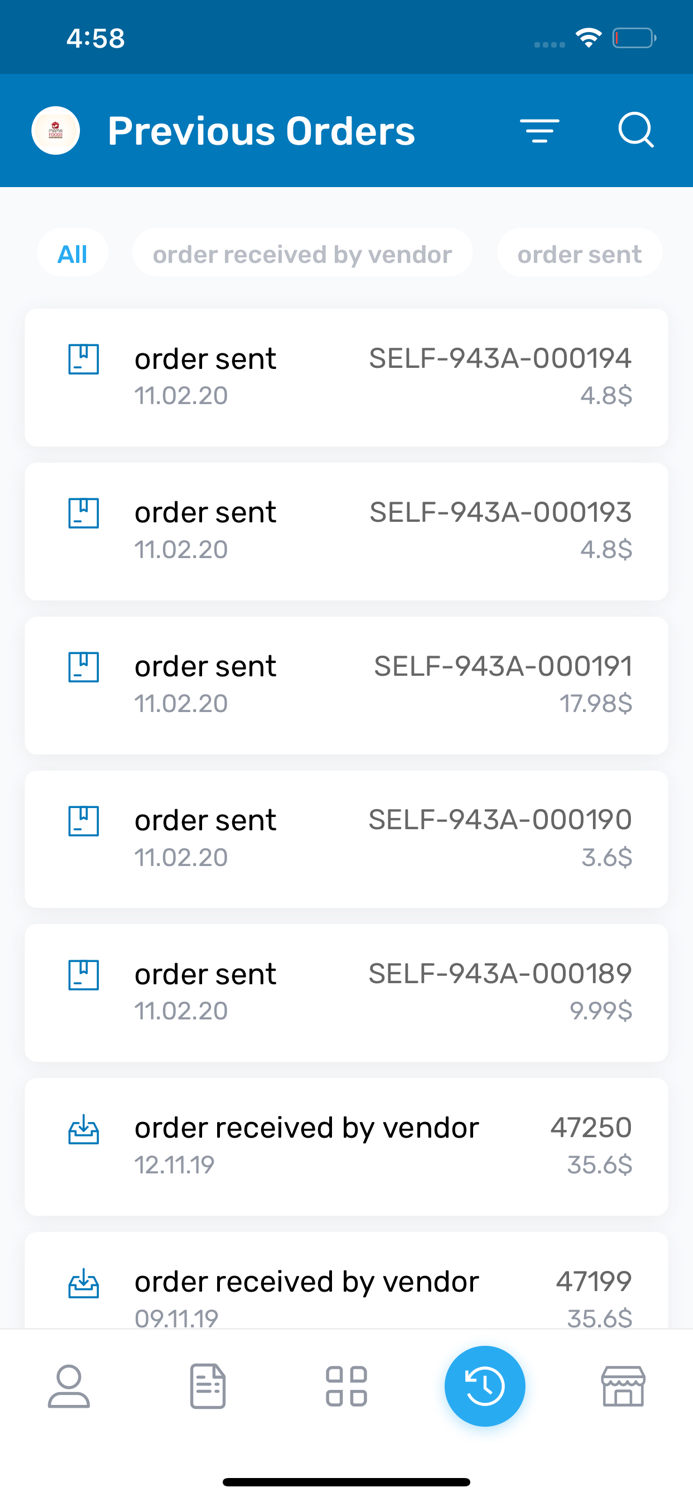Tap the package icon beside order SELF-943A-000194
This screenshot has width=693, height=1500.
pyautogui.click(x=84, y=358)
